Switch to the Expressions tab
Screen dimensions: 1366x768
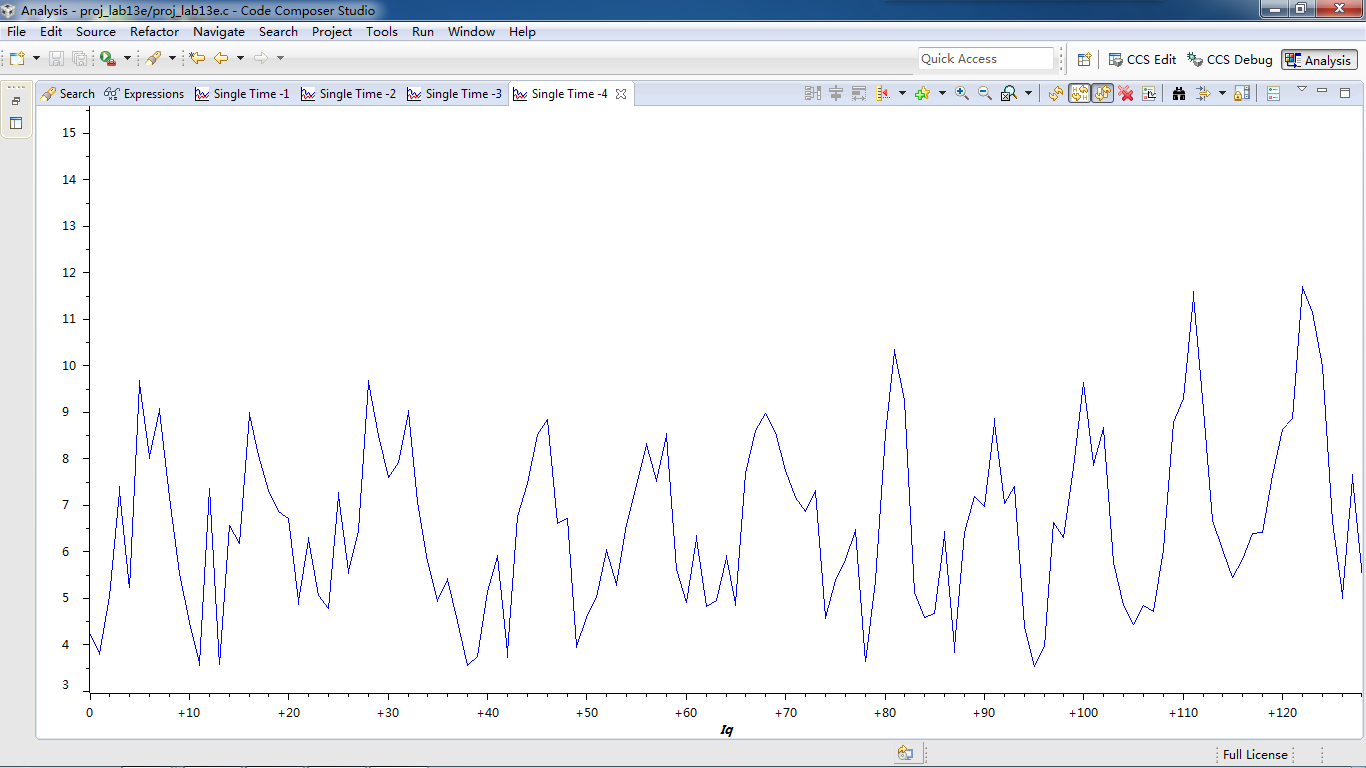pyautogui.click(x=144, y=93)
